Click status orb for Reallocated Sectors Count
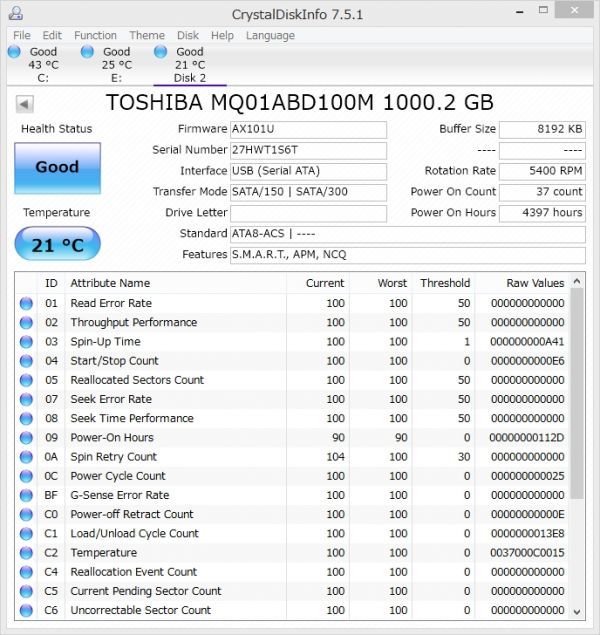Viewport: 600px width, 635px height. click(x=26, y=380)
